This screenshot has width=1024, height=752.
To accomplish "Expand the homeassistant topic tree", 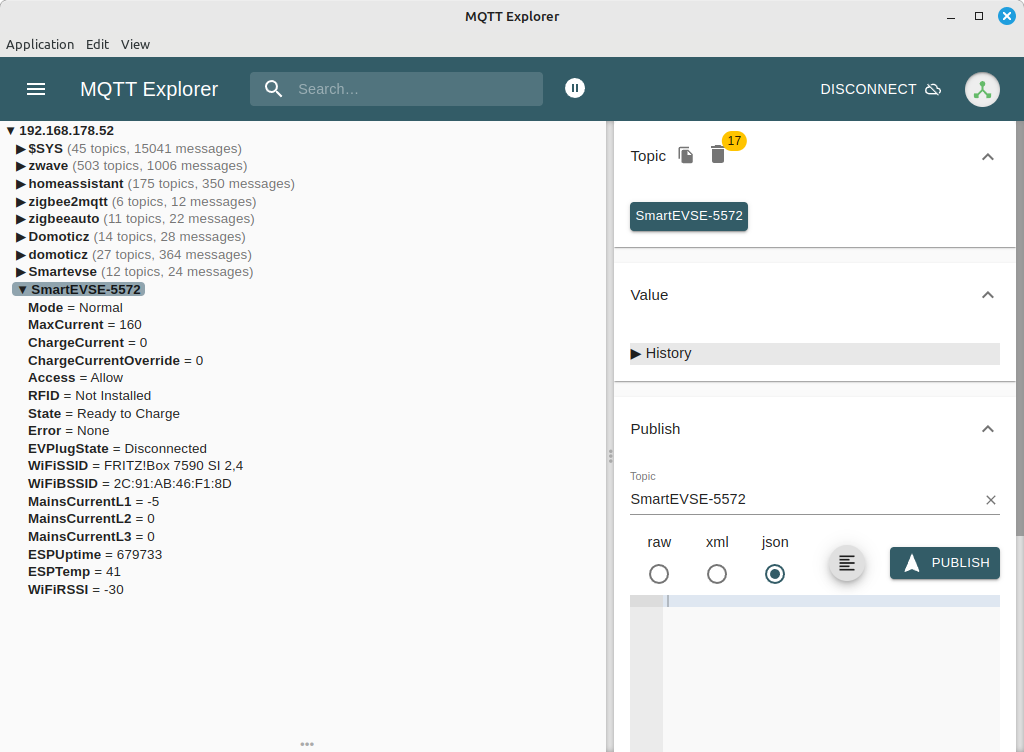I will tap(20, 184).
